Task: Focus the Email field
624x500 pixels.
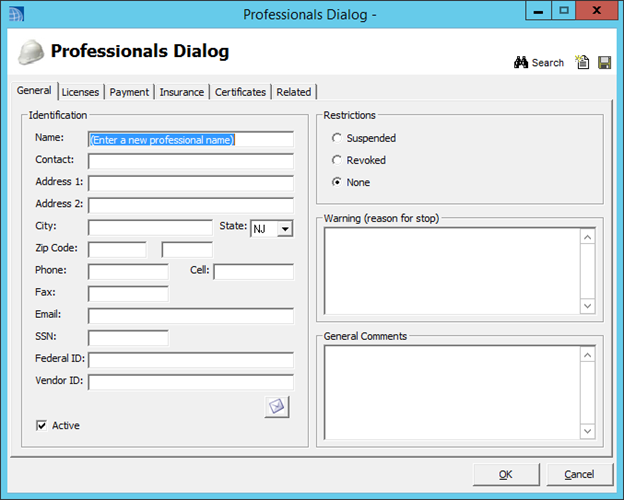Action: (x=191, y=316)
